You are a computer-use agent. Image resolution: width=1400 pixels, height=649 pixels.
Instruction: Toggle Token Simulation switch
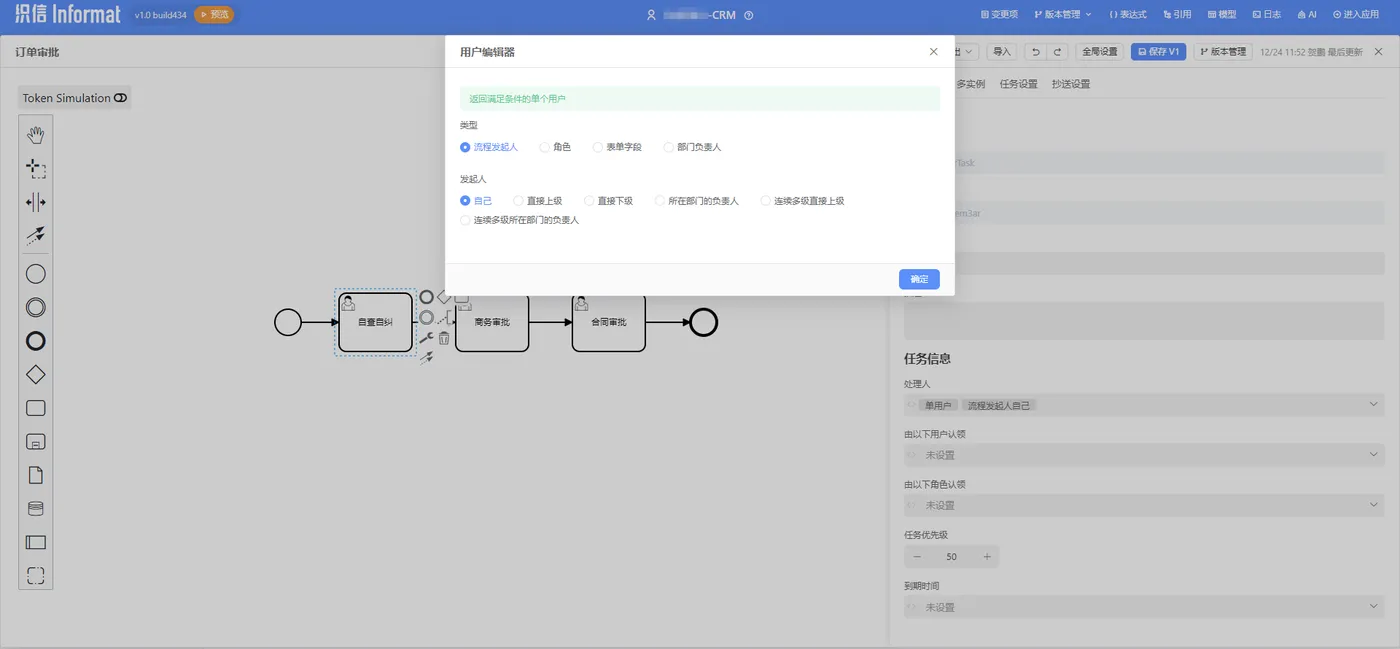pyautogui.click(x=121, y=98)
